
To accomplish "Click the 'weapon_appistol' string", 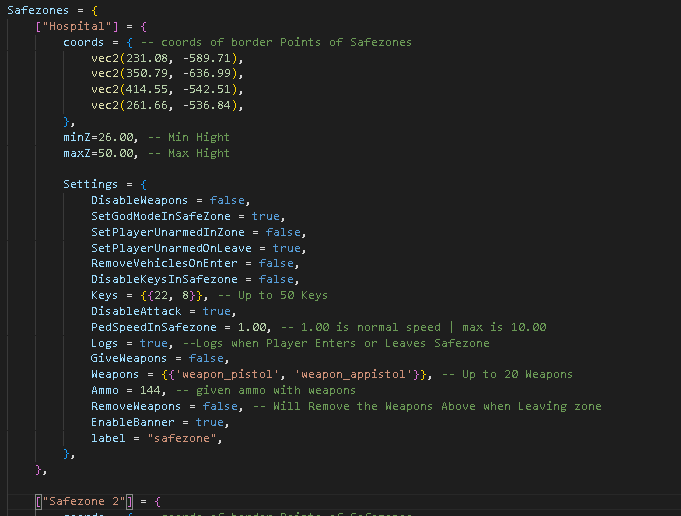I will (354, 374).
